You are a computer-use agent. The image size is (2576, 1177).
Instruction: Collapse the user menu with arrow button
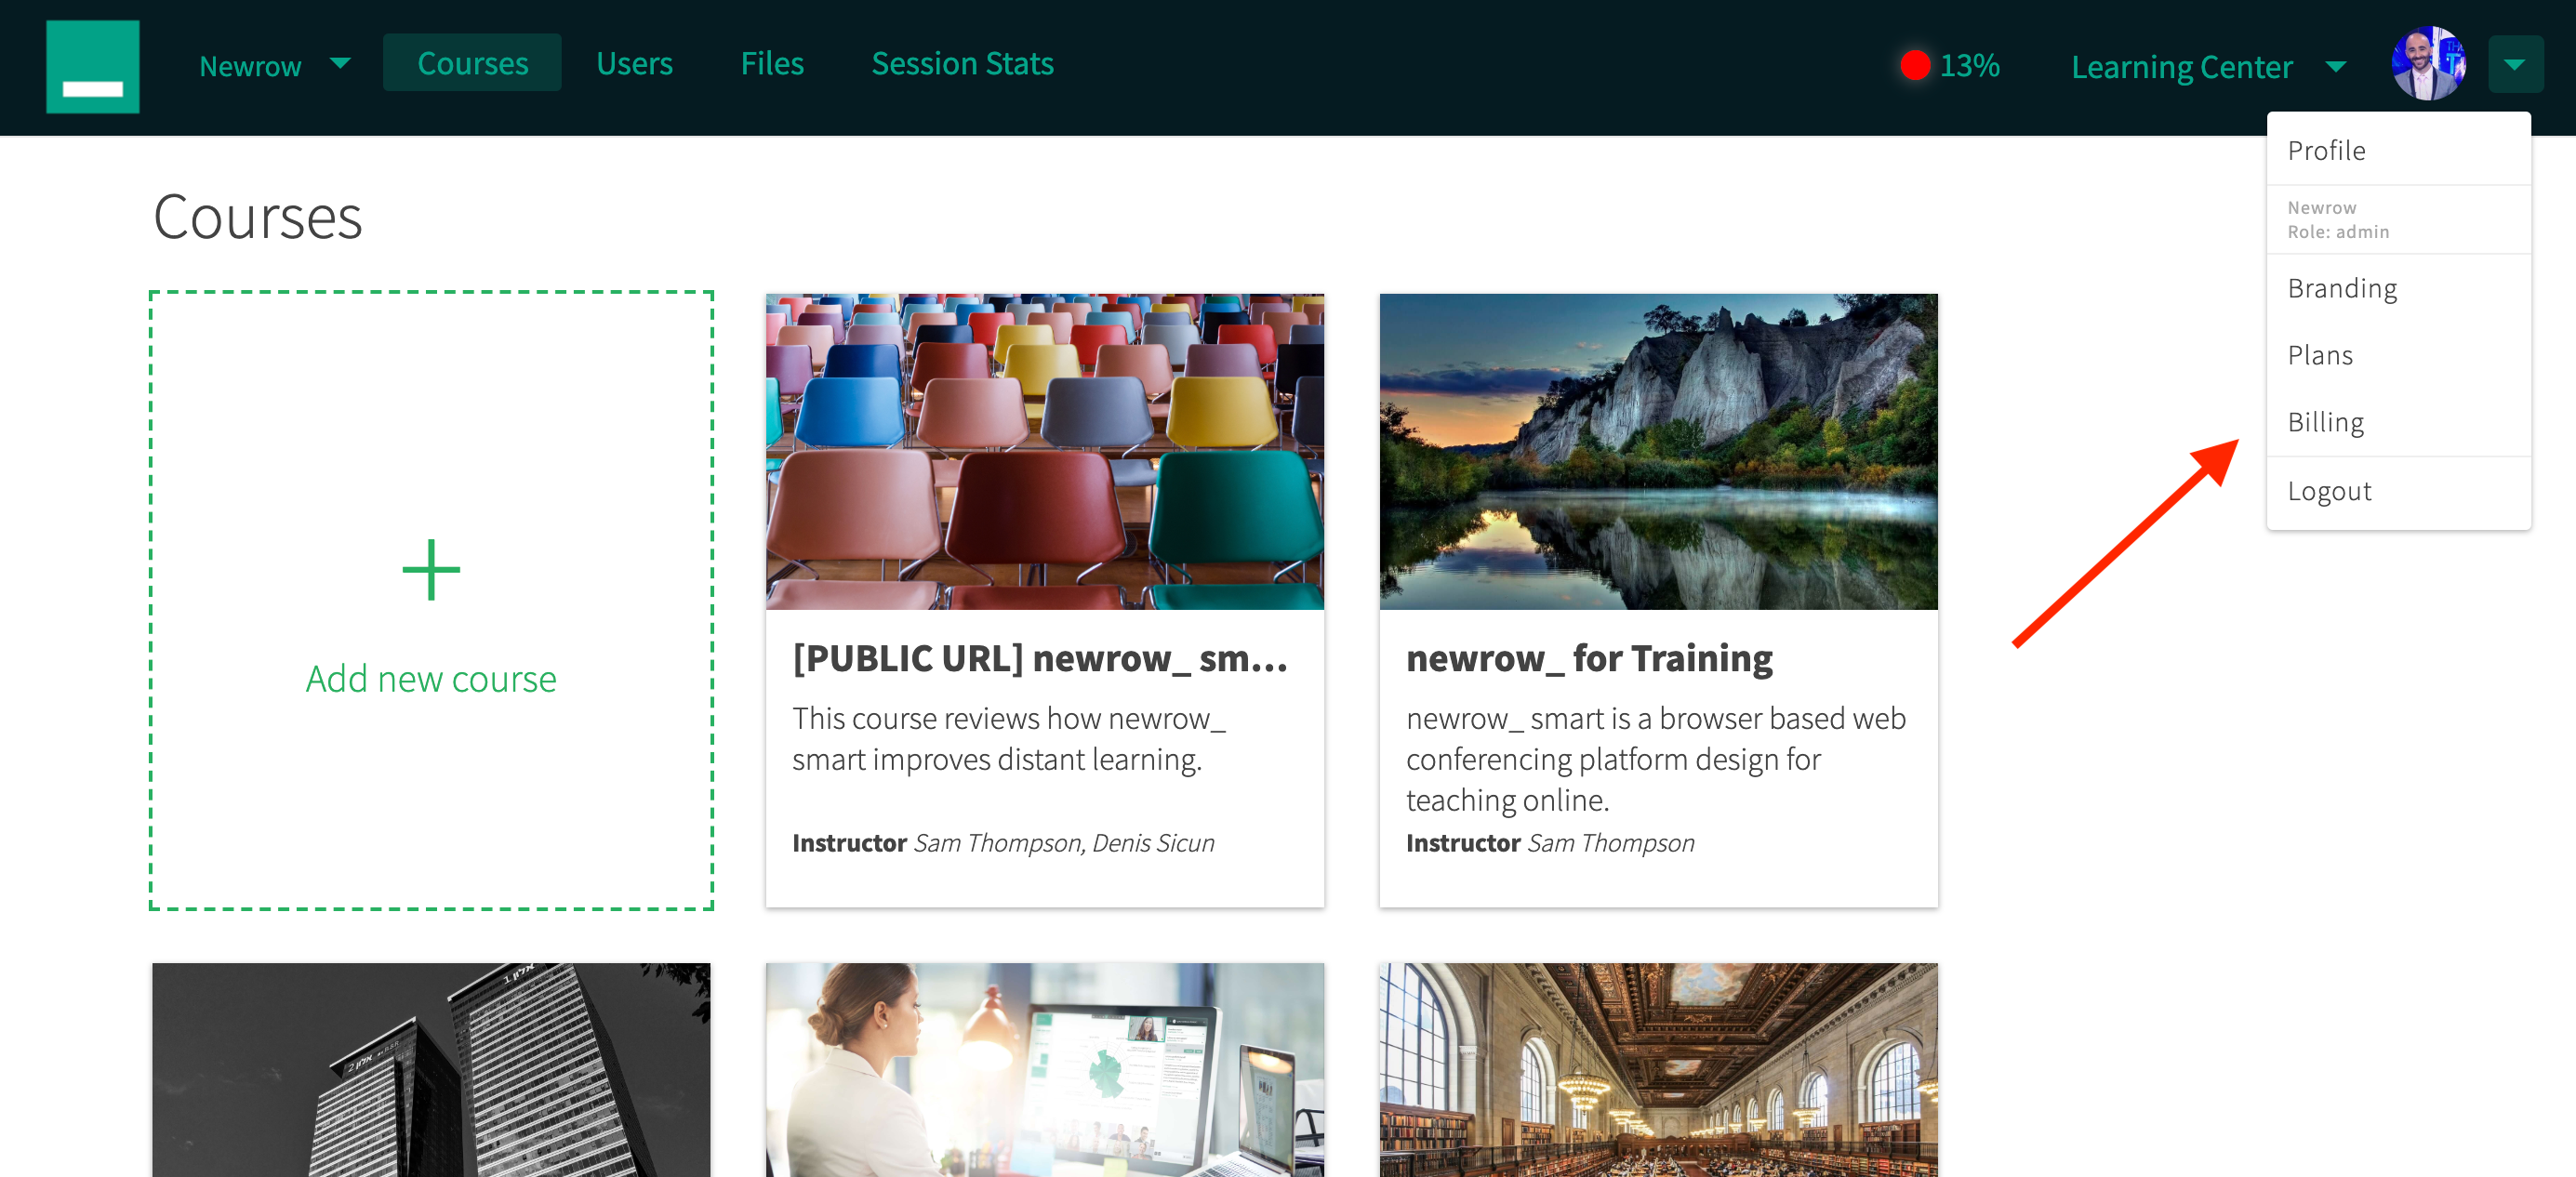[2514, 64]
